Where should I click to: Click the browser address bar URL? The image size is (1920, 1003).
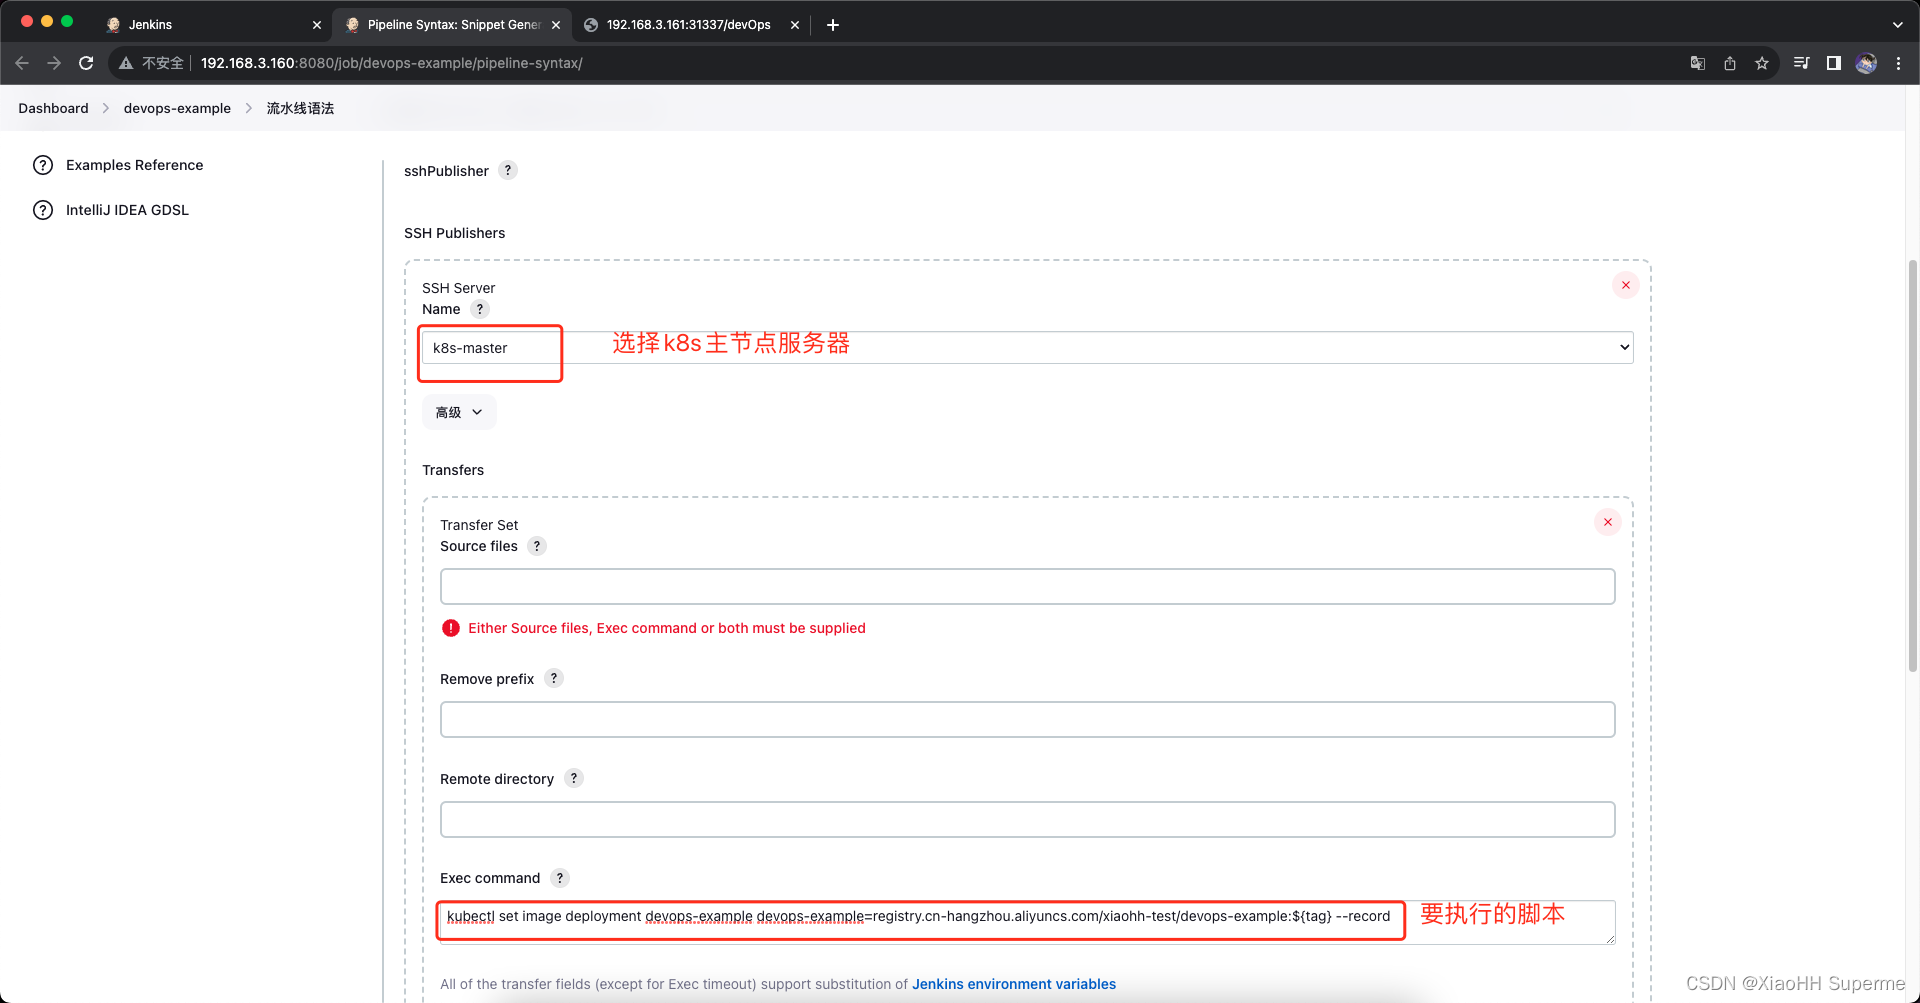(x=391, y=63)
